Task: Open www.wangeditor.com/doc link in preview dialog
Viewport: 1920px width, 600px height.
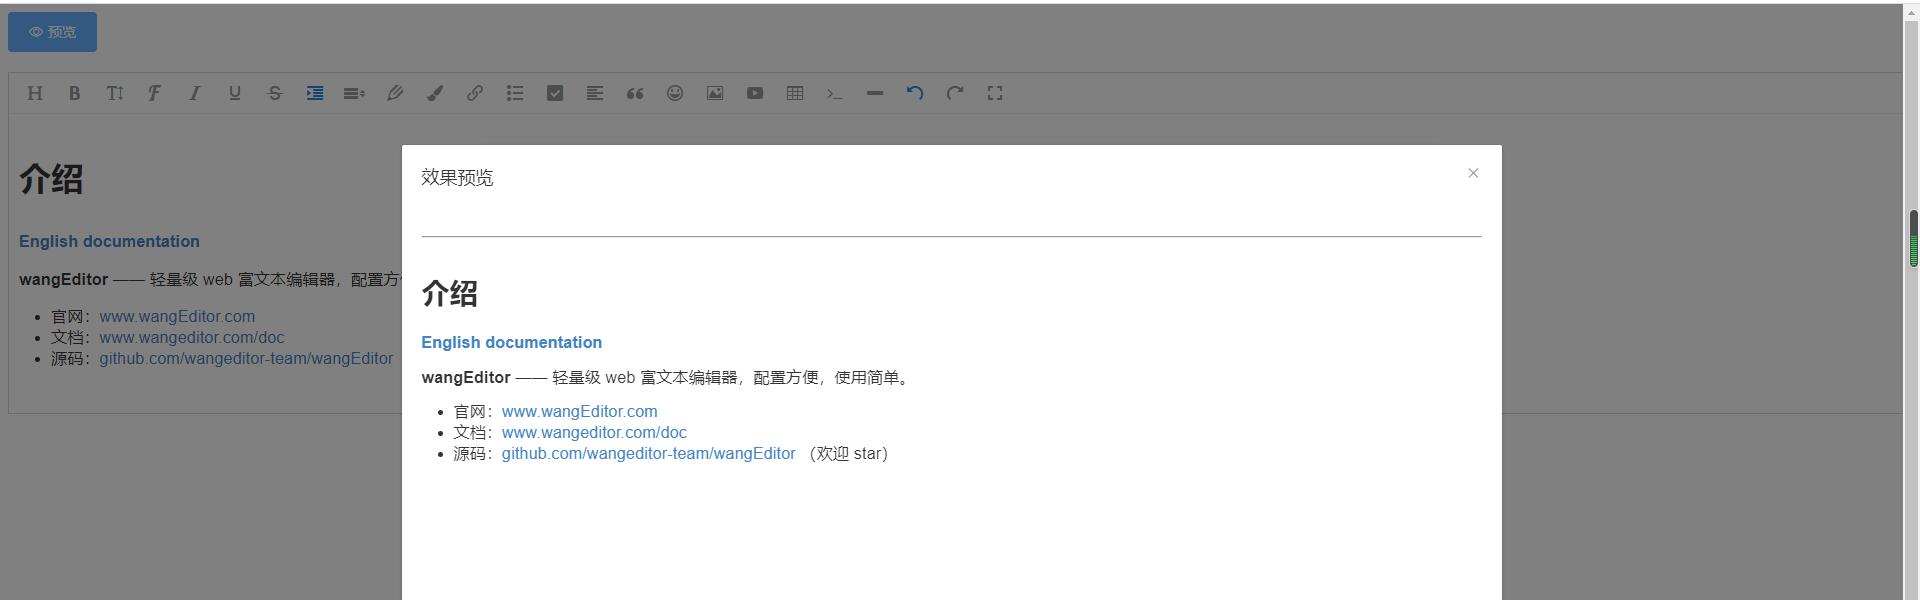Action: tap(594, 432)
